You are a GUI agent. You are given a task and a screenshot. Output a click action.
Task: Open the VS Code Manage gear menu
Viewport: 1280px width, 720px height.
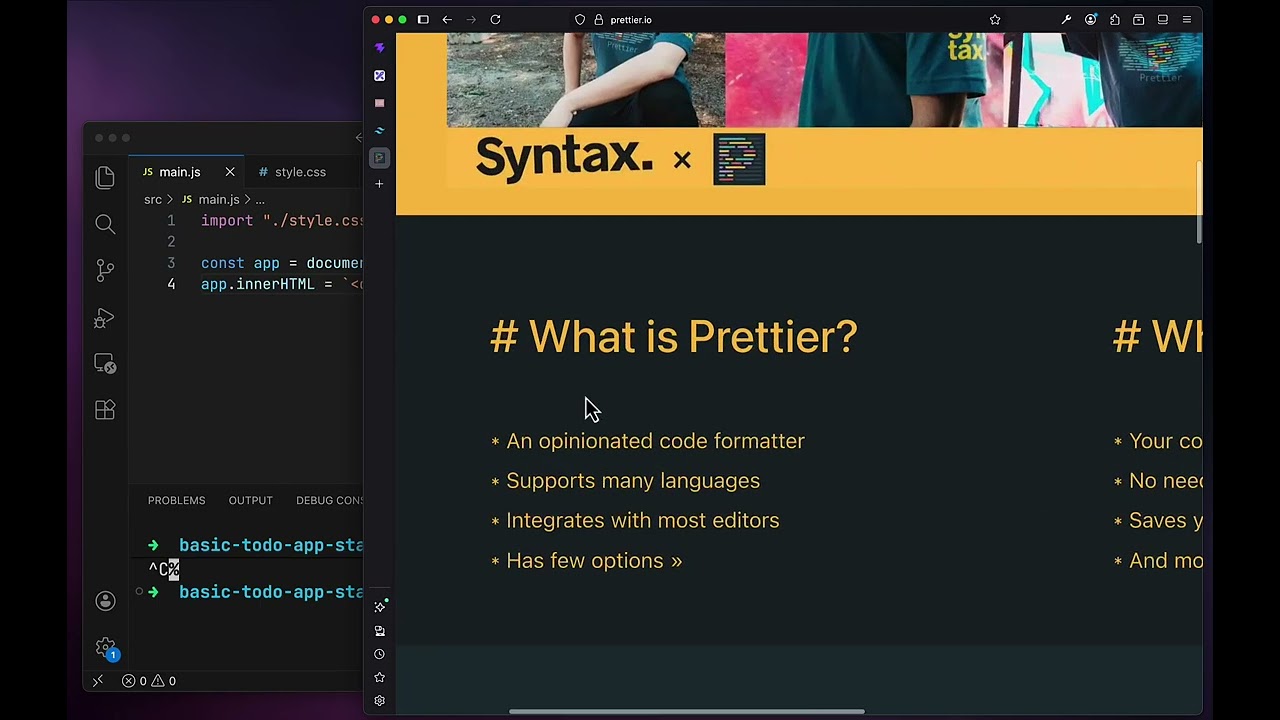point(106,648)
